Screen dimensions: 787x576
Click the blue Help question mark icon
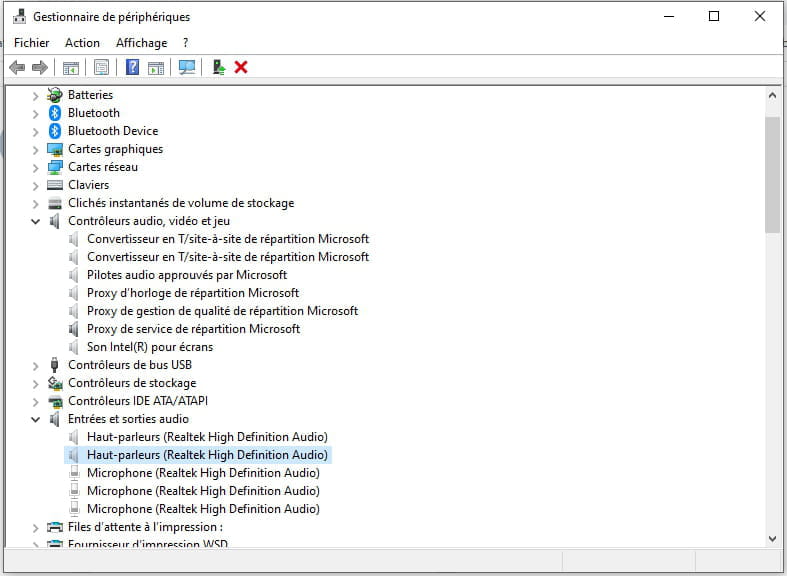coord(132,67)
